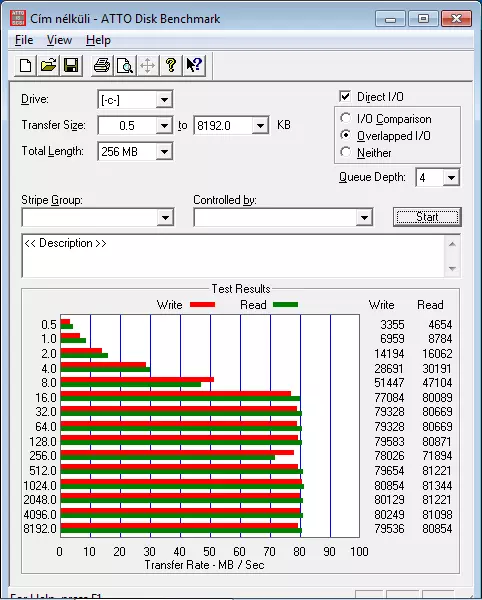Print results with the printer icon
The width and height of the screenshot is (482, 600).
[102, 65]
